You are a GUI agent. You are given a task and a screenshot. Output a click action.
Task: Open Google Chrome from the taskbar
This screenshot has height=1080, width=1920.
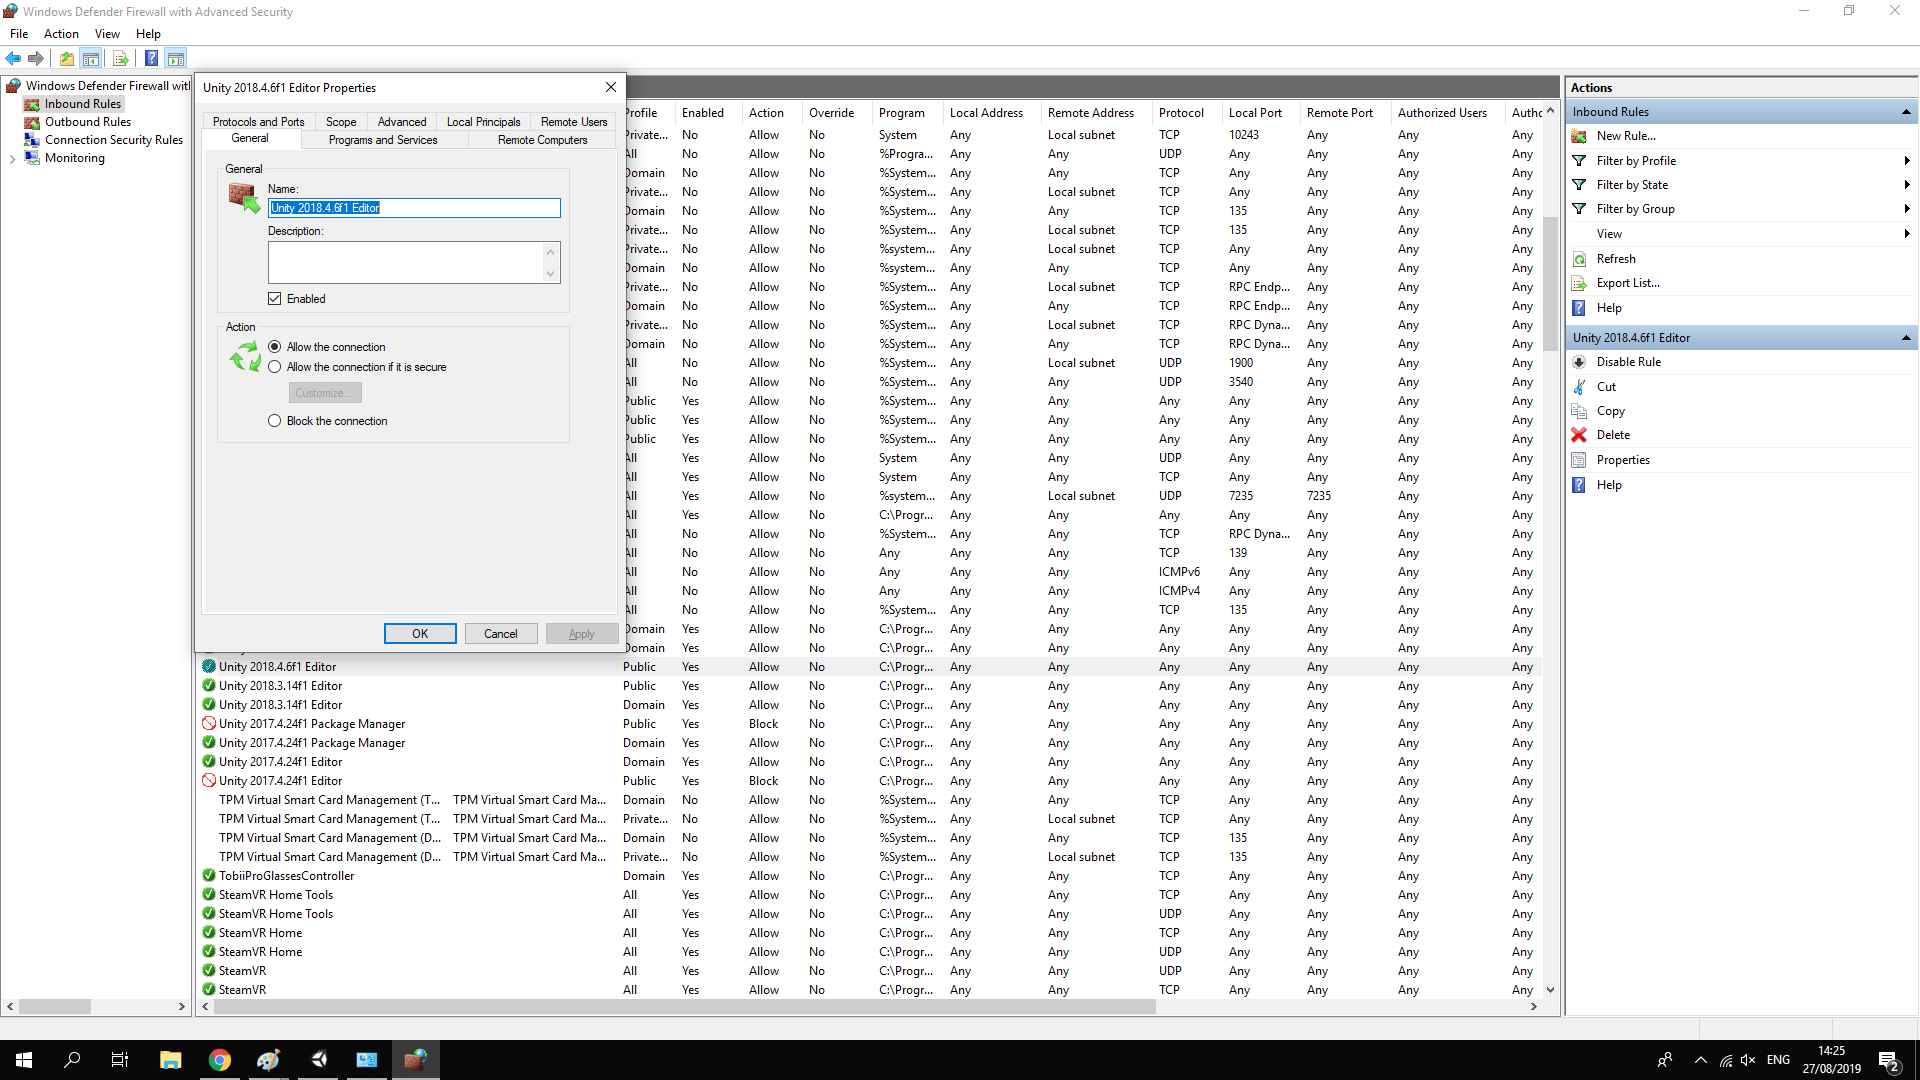(x=219, y=1060)
